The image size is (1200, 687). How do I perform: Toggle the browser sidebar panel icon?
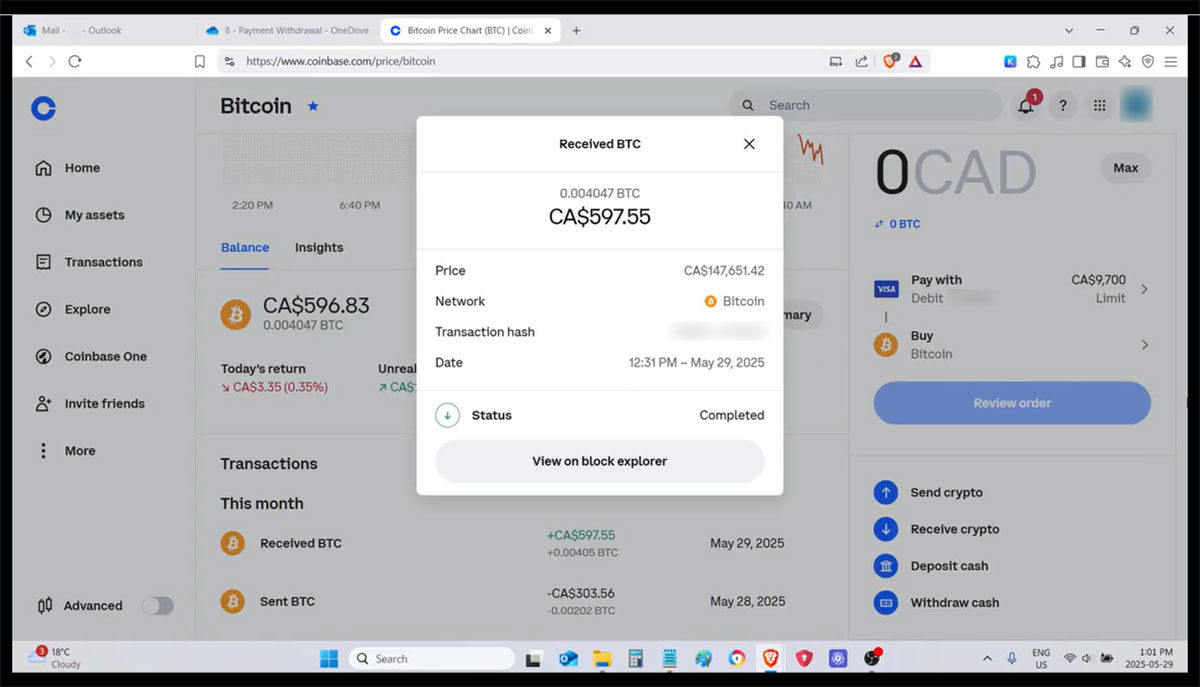pyautogui.click(x=1079, y=61)
